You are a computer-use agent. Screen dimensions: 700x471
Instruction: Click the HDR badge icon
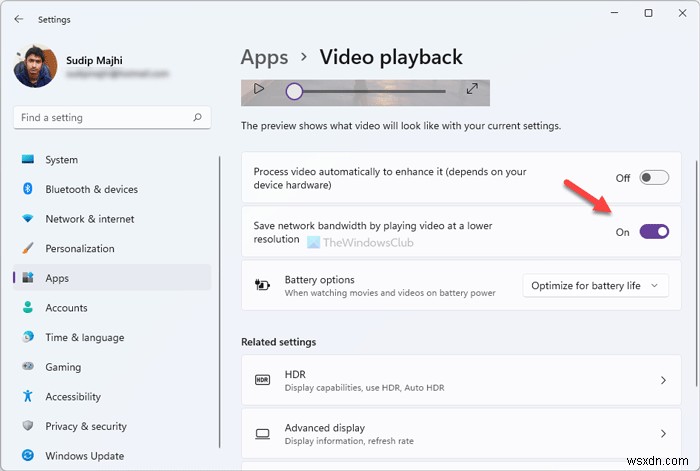(262, 380)
